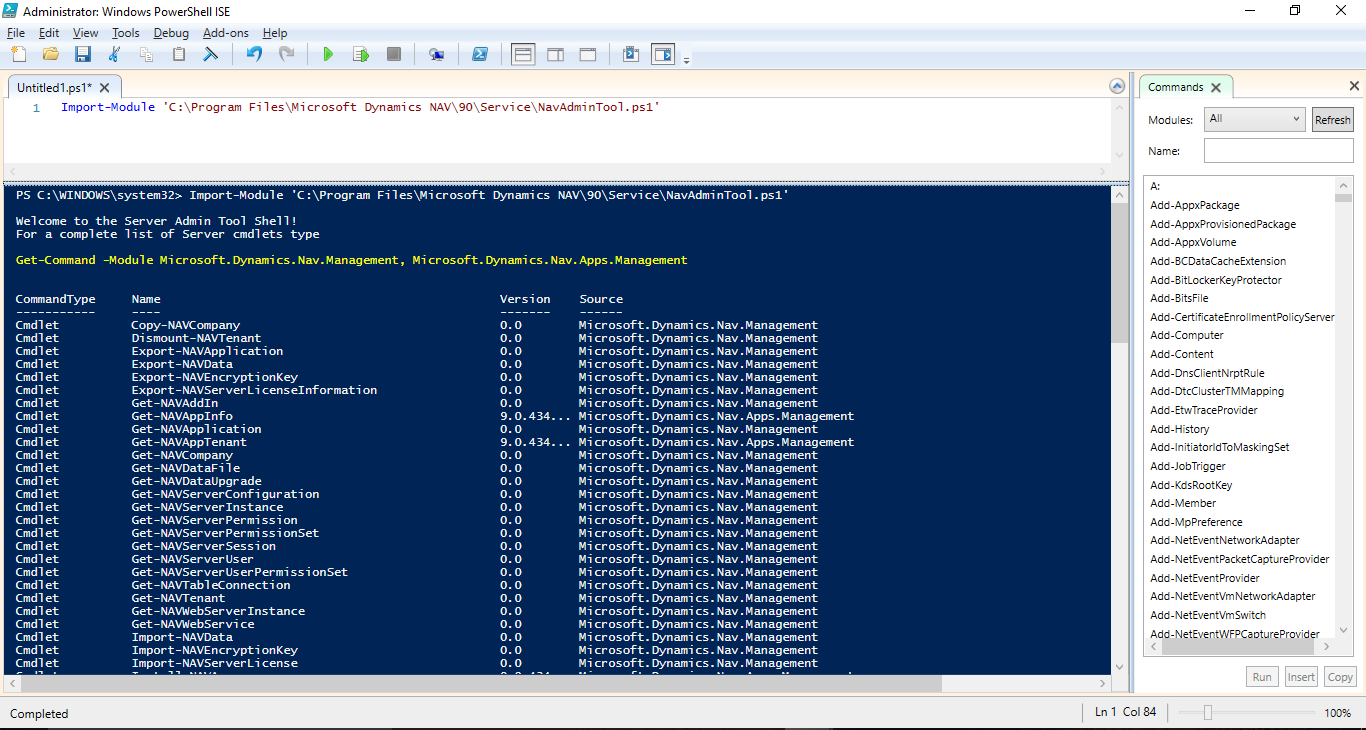Launch PowerShell.exe from the toolbar icon
The width and height of the screenshot is (1366, 730).
(x=480, y=54)
